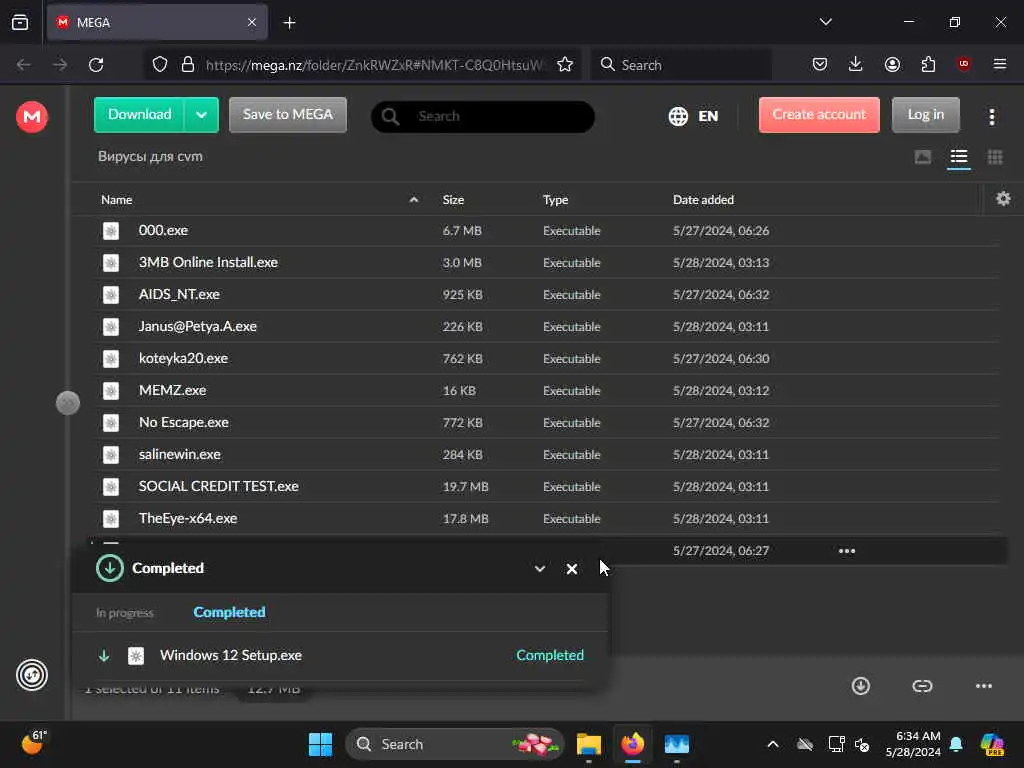
Task: Click the Completed transfer status icon
Action: (109, 568)
